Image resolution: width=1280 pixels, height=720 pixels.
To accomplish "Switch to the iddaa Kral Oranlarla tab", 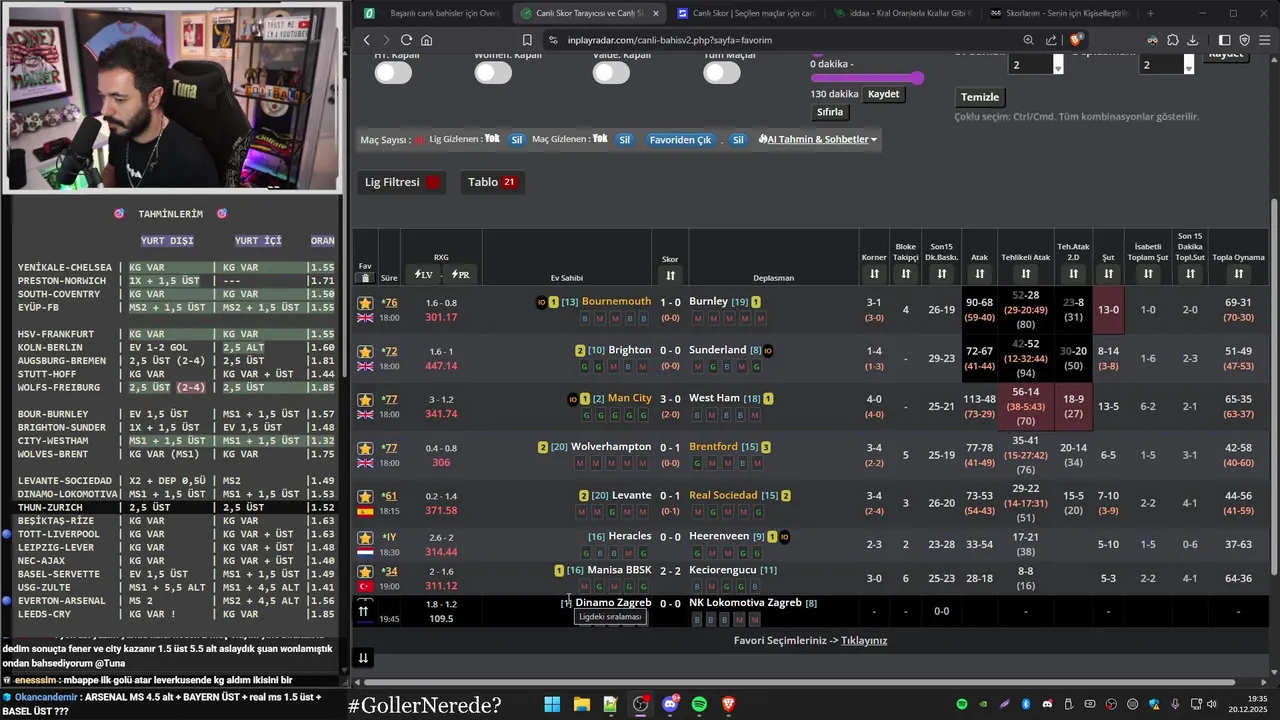I will coord(903,13).
